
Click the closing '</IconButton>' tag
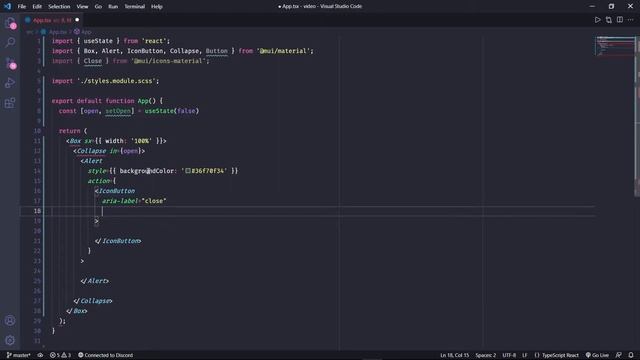click(x=118, y=241)
